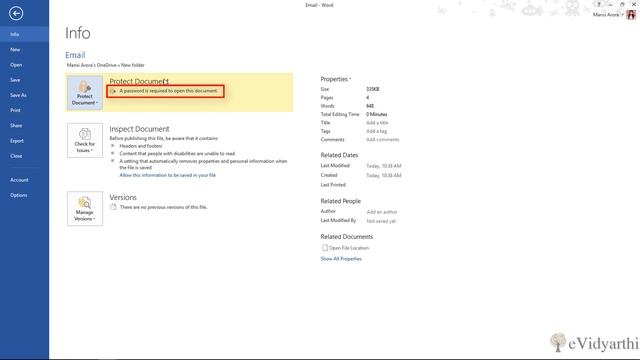Open the Mansi Arora account name menu
The width and height of the screenshot is (640, 360).
pos(608,15)
